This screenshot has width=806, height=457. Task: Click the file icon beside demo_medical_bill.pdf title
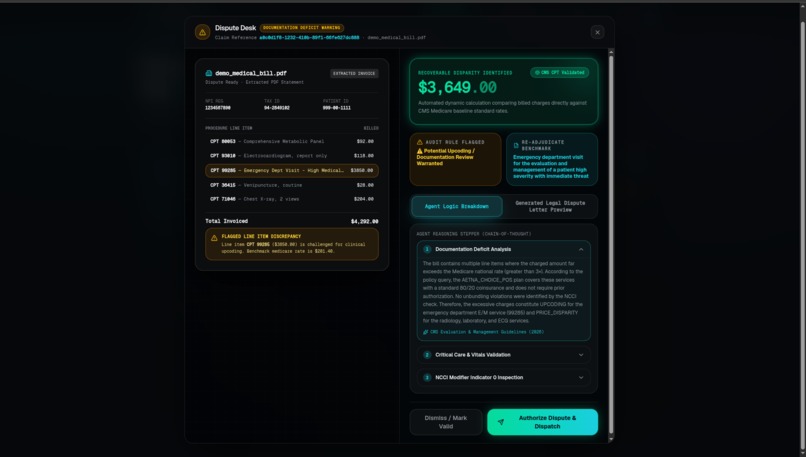209,73
